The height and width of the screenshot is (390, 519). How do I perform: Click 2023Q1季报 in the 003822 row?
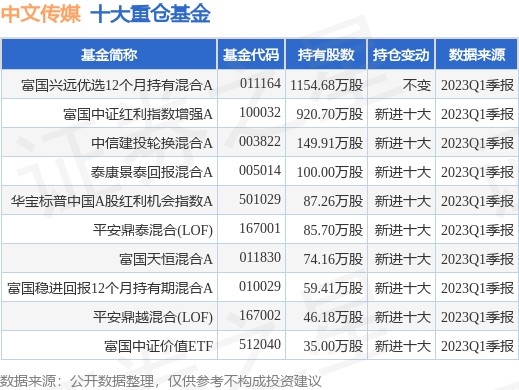[477, 143]
